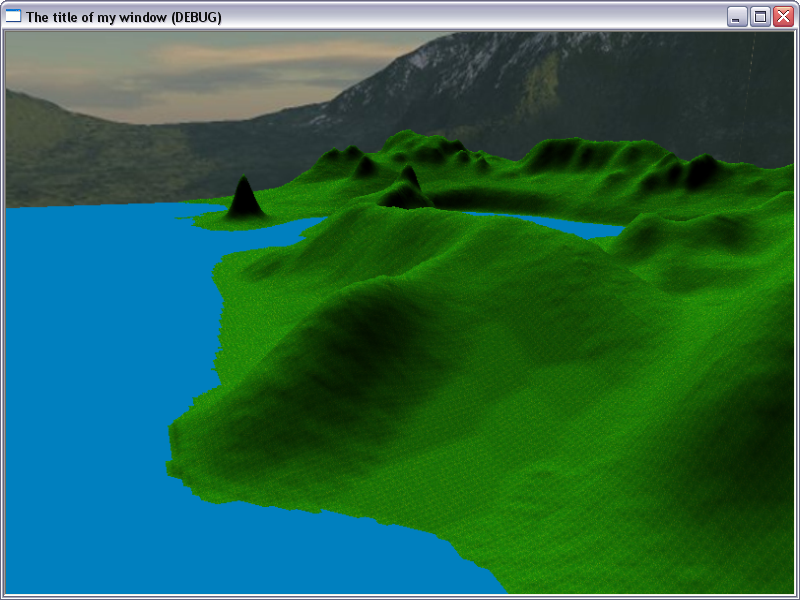Click the dark cone-shaped peak by the water

[x=244, y=198]
